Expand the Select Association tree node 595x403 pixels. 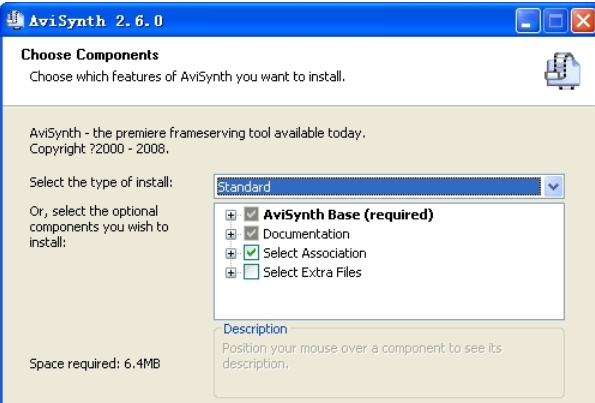click(x=230, y=253)
